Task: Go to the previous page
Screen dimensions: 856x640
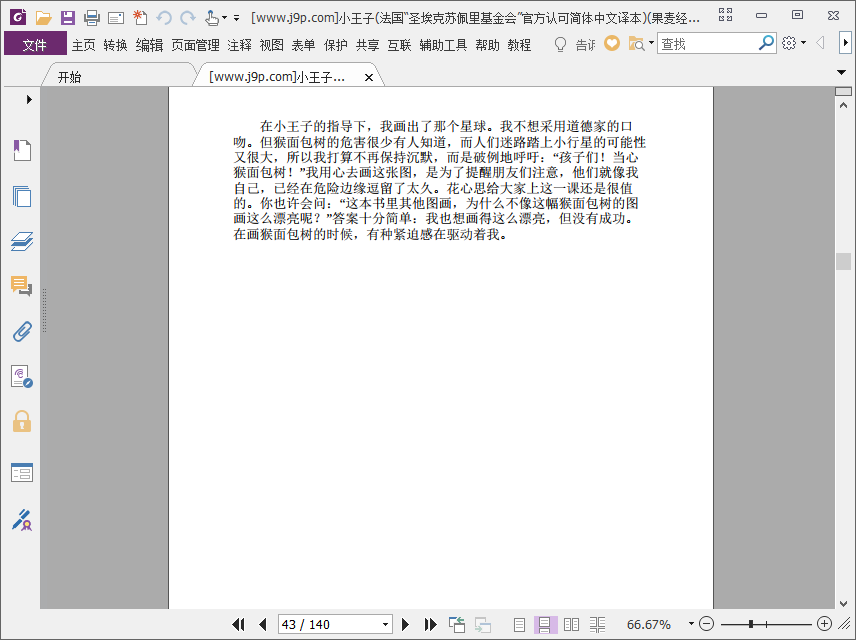Action: point(263,624)
